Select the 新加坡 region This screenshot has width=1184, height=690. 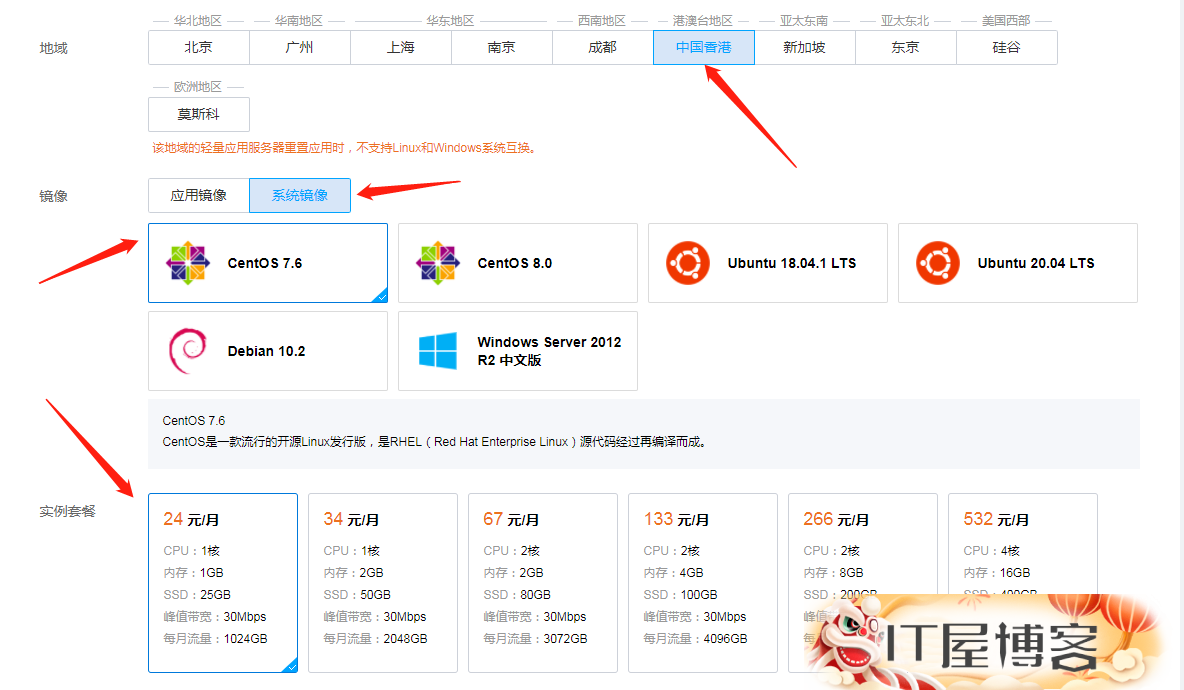tap(805, 48)
